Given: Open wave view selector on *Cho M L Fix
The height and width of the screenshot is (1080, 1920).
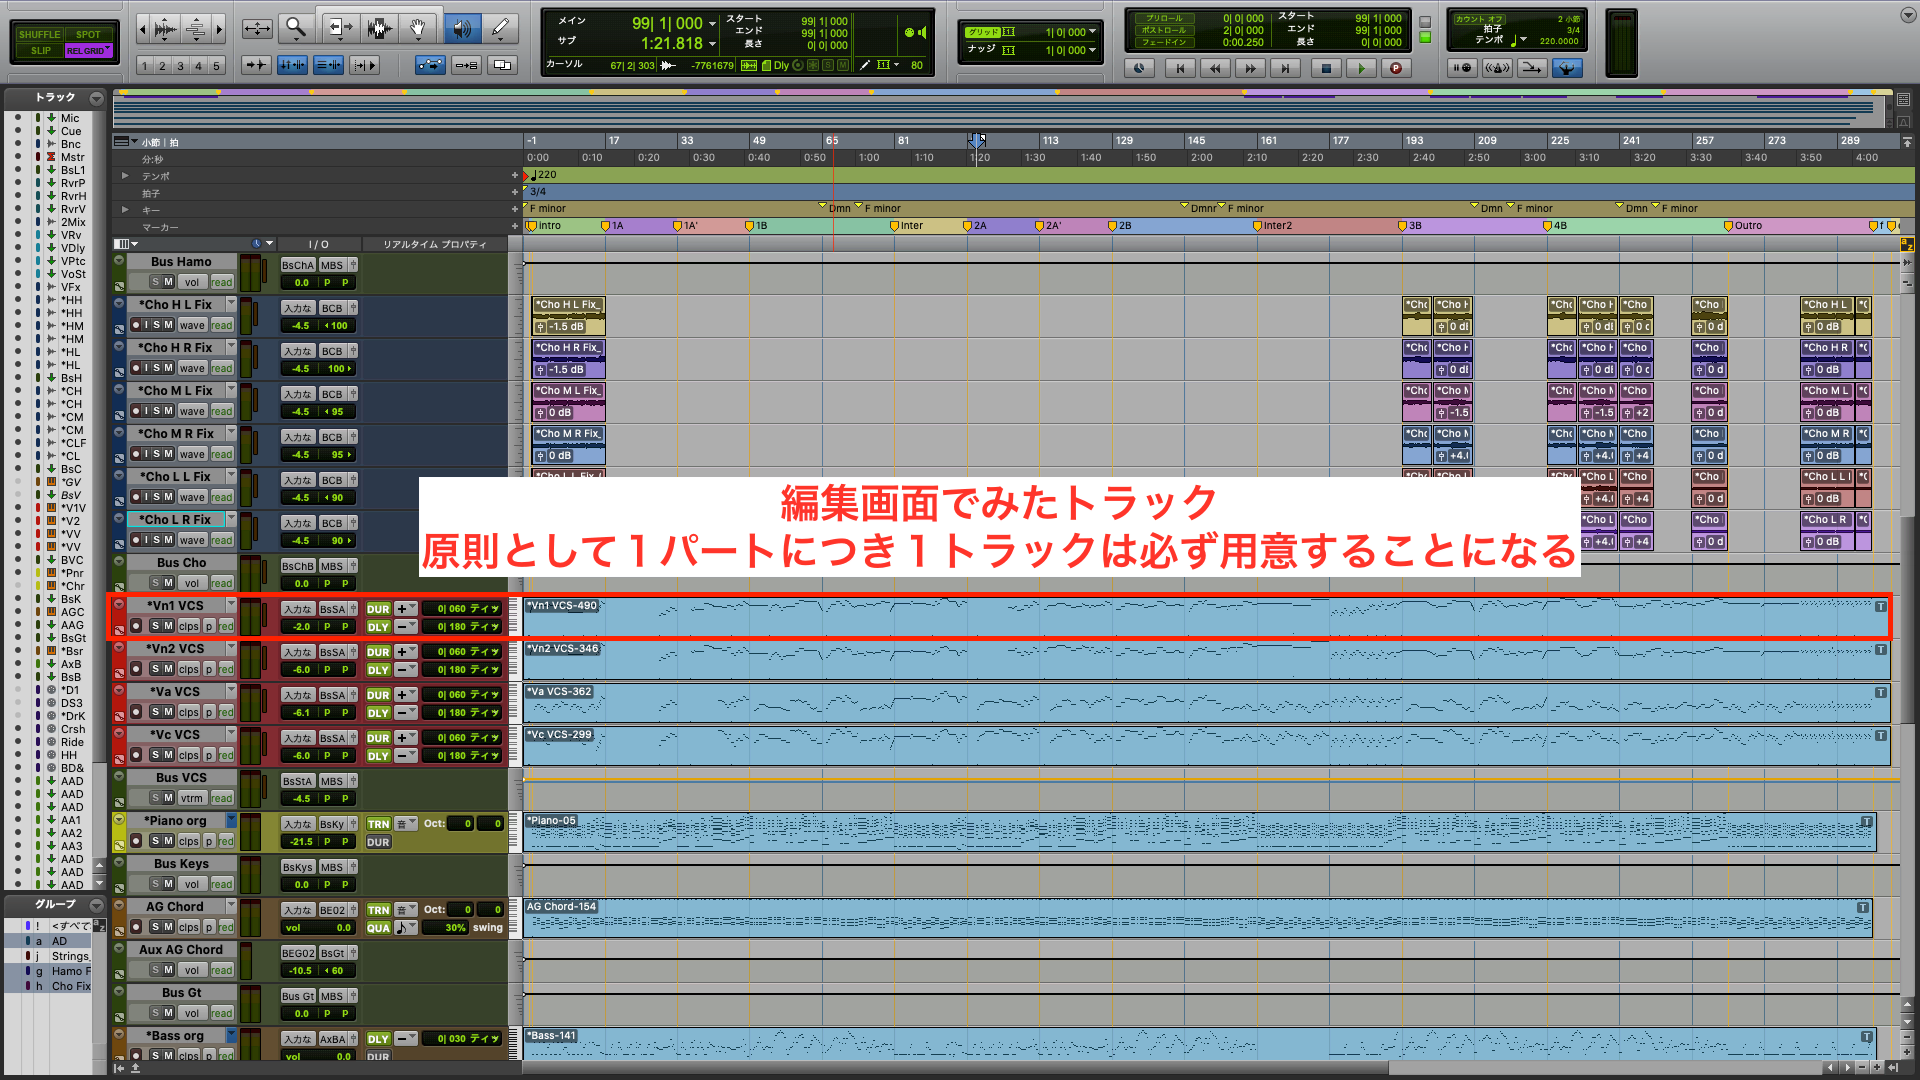Looking at the screenshot, I should [192, 411].
